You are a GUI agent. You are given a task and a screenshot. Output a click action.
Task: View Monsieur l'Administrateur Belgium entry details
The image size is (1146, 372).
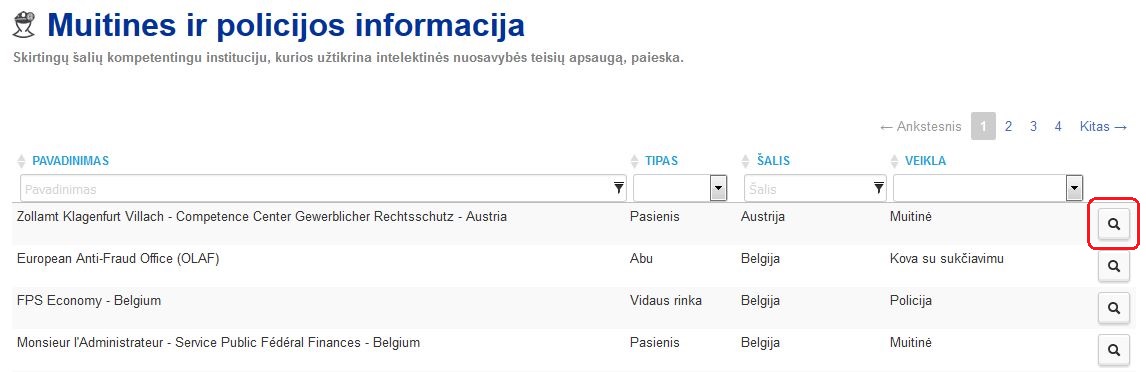coord(1114,350)
